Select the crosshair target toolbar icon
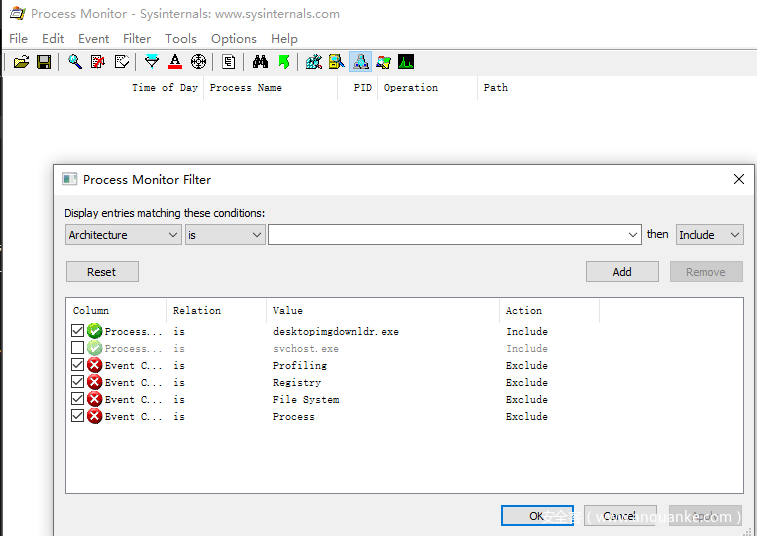Screen dimensions: 757x536 click(x=198, y=62)
